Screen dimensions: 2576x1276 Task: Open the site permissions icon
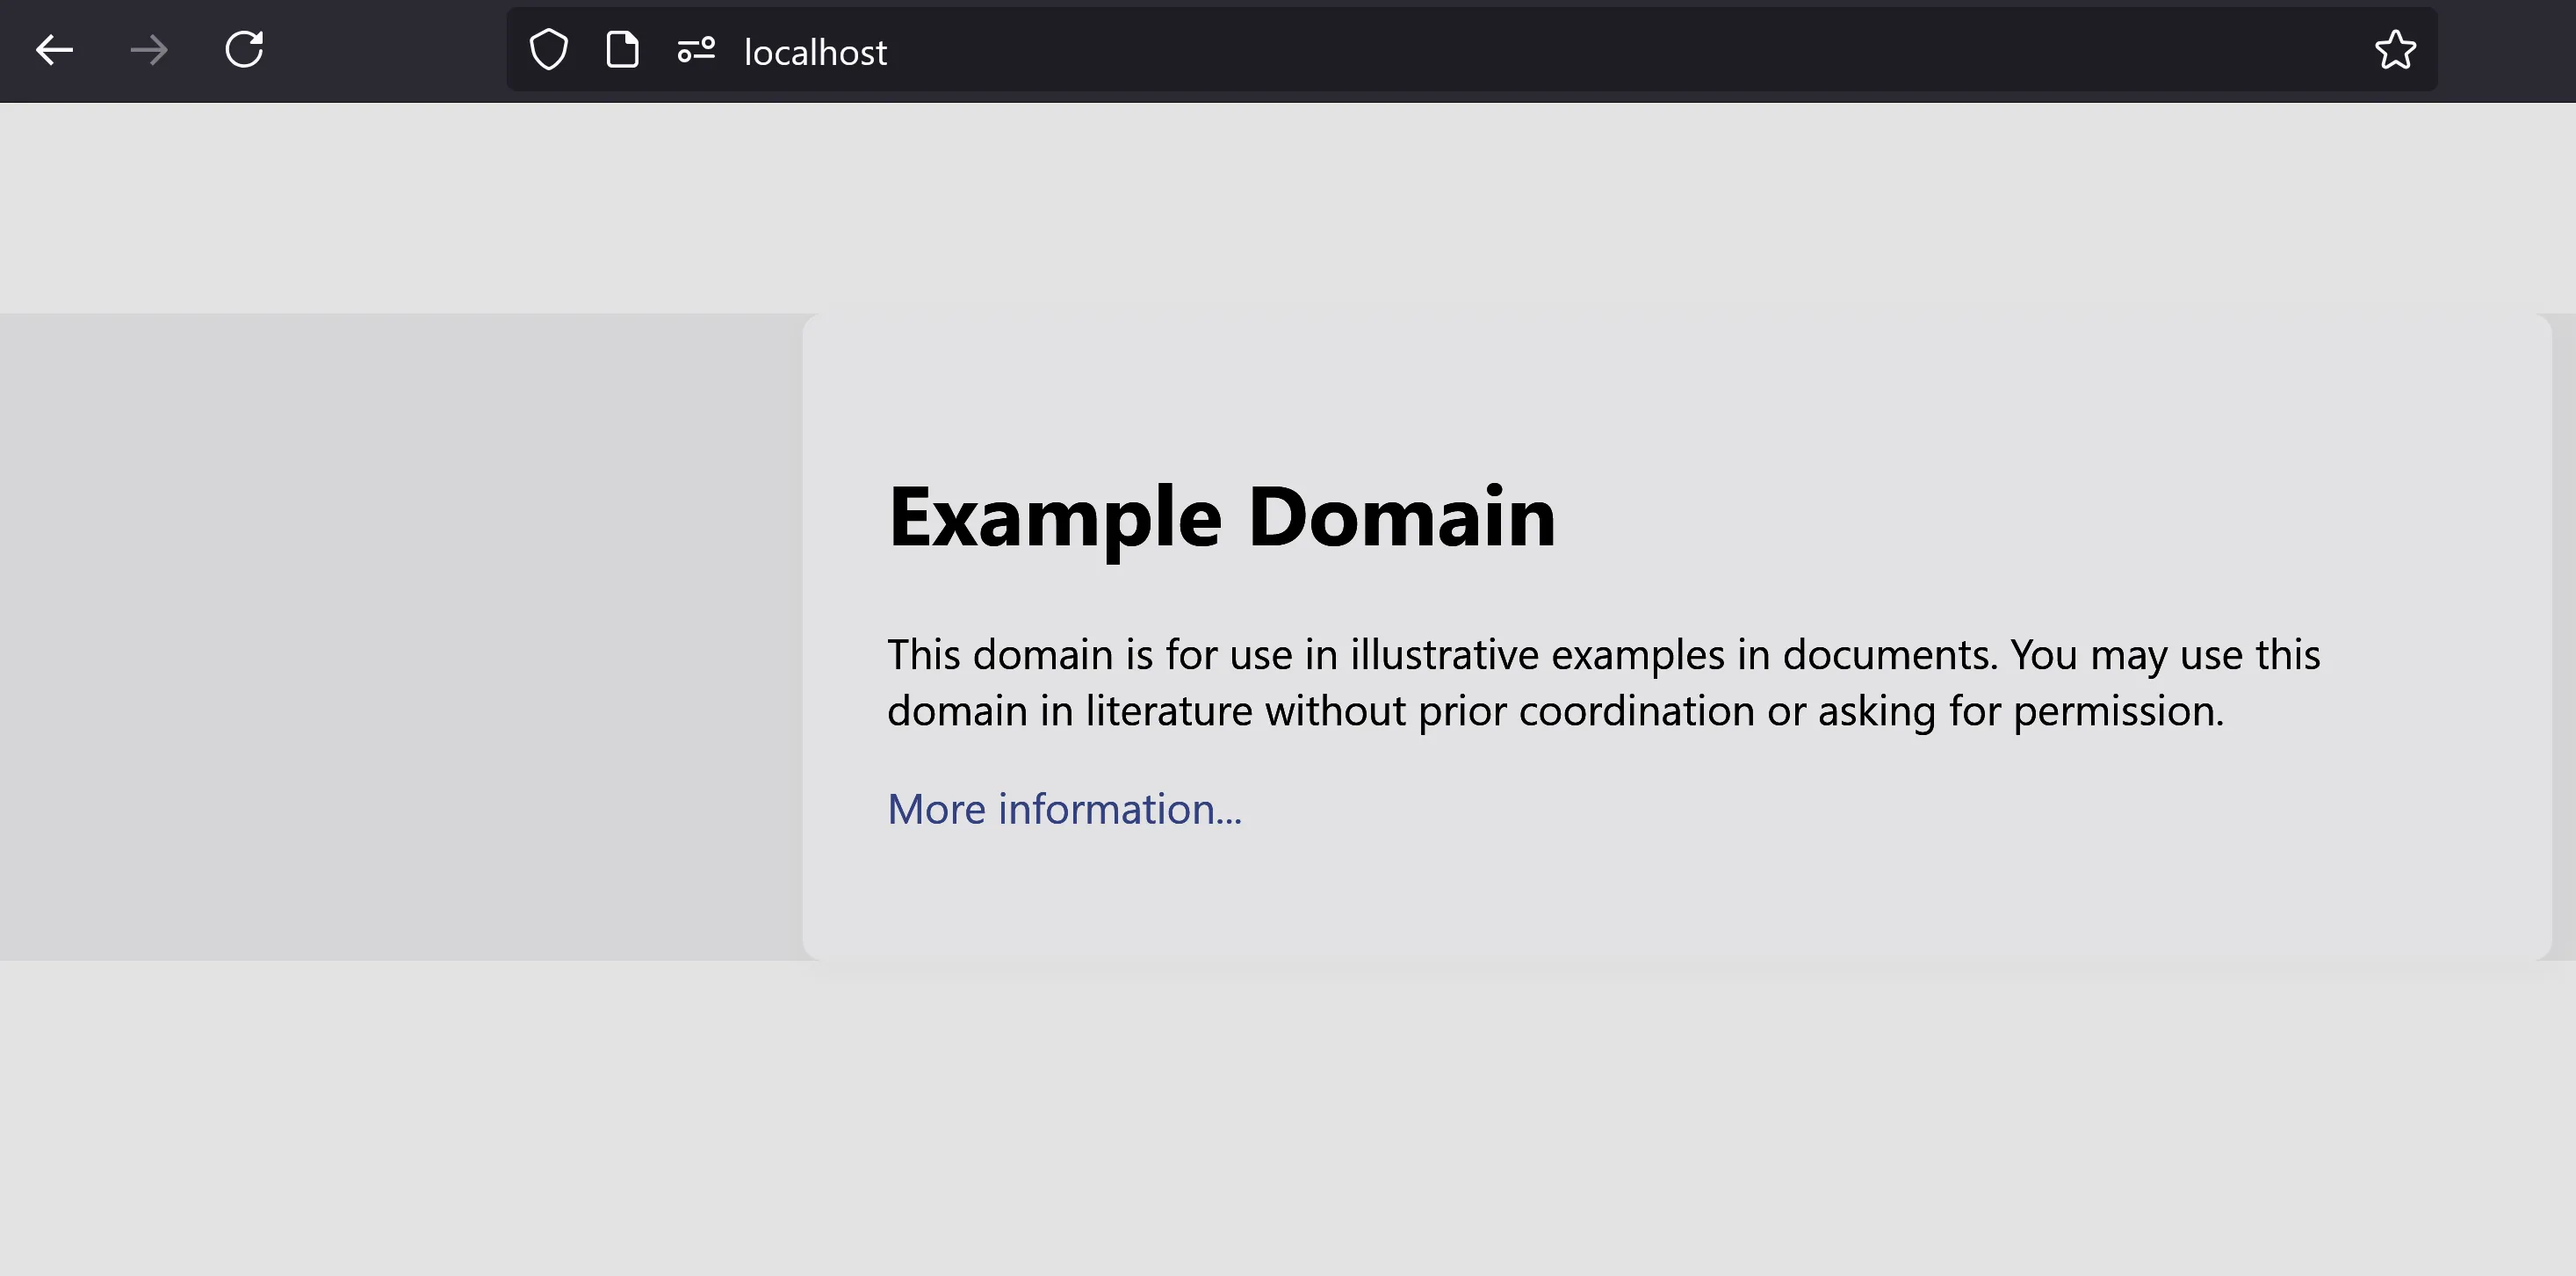pyautogui.click(x=696, y=50)
